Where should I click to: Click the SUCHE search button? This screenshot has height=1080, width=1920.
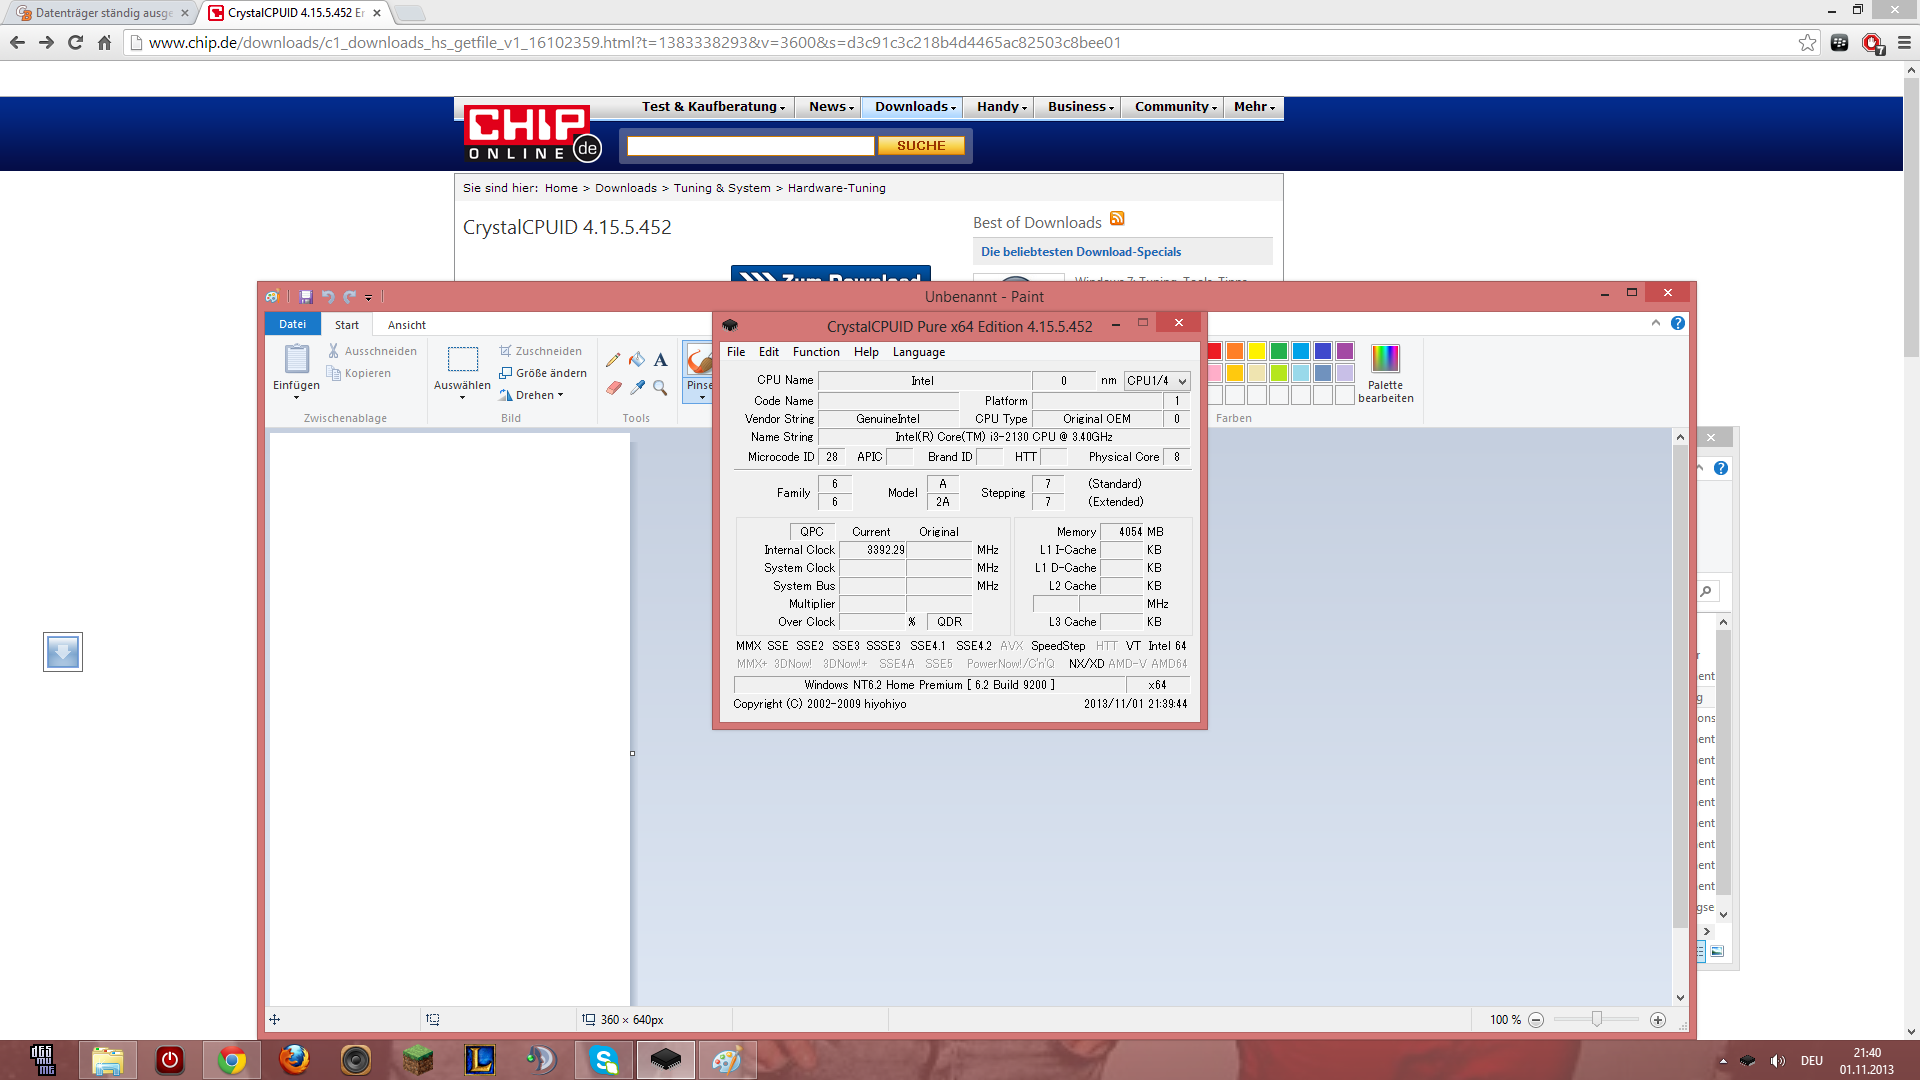(920, 146)
